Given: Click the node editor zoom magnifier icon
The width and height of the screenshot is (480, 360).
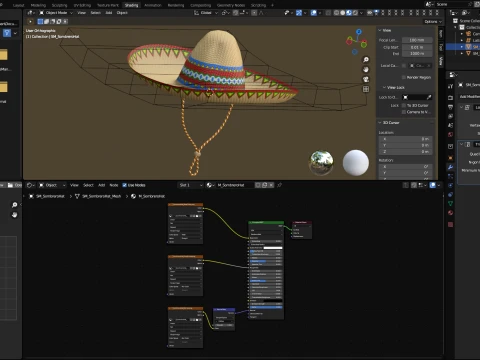Looking at the screenshot, I should coord(14,205).
